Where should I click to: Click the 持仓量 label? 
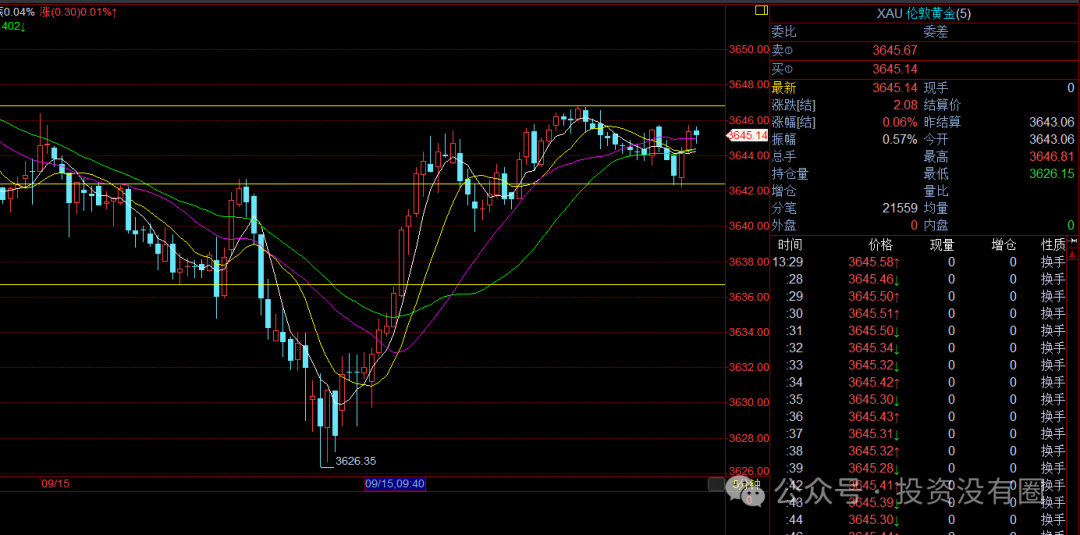click(789, 174)
